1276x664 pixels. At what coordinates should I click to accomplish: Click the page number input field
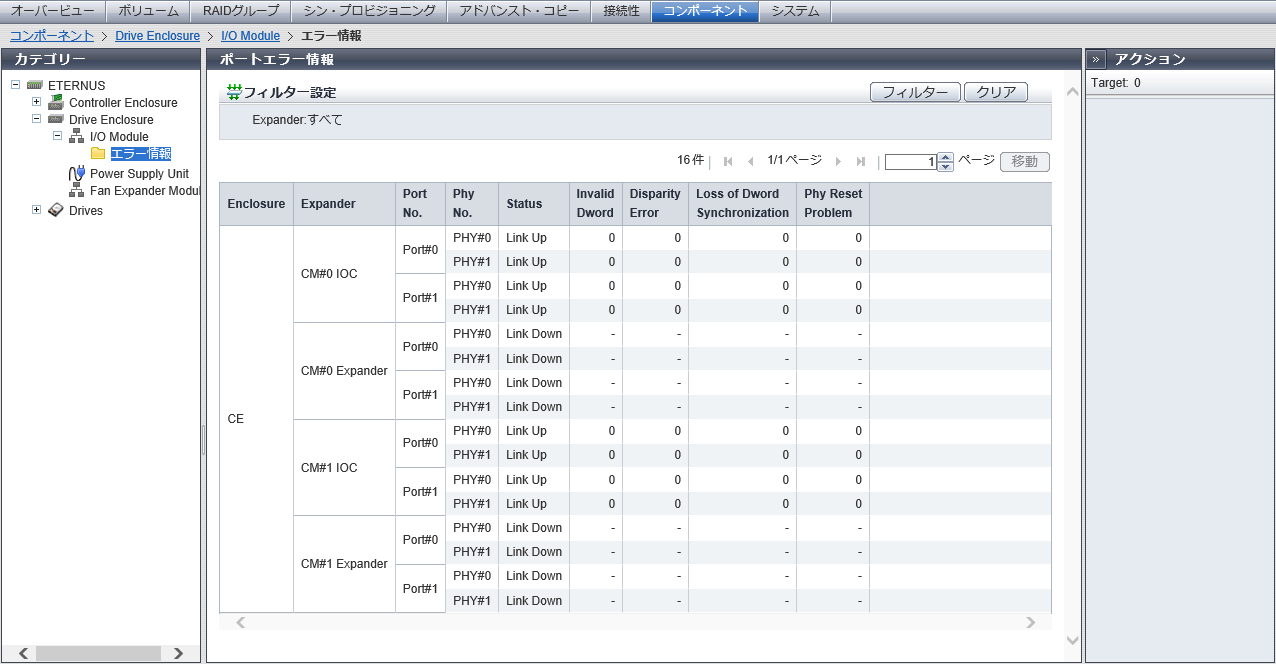click(910, 162)
